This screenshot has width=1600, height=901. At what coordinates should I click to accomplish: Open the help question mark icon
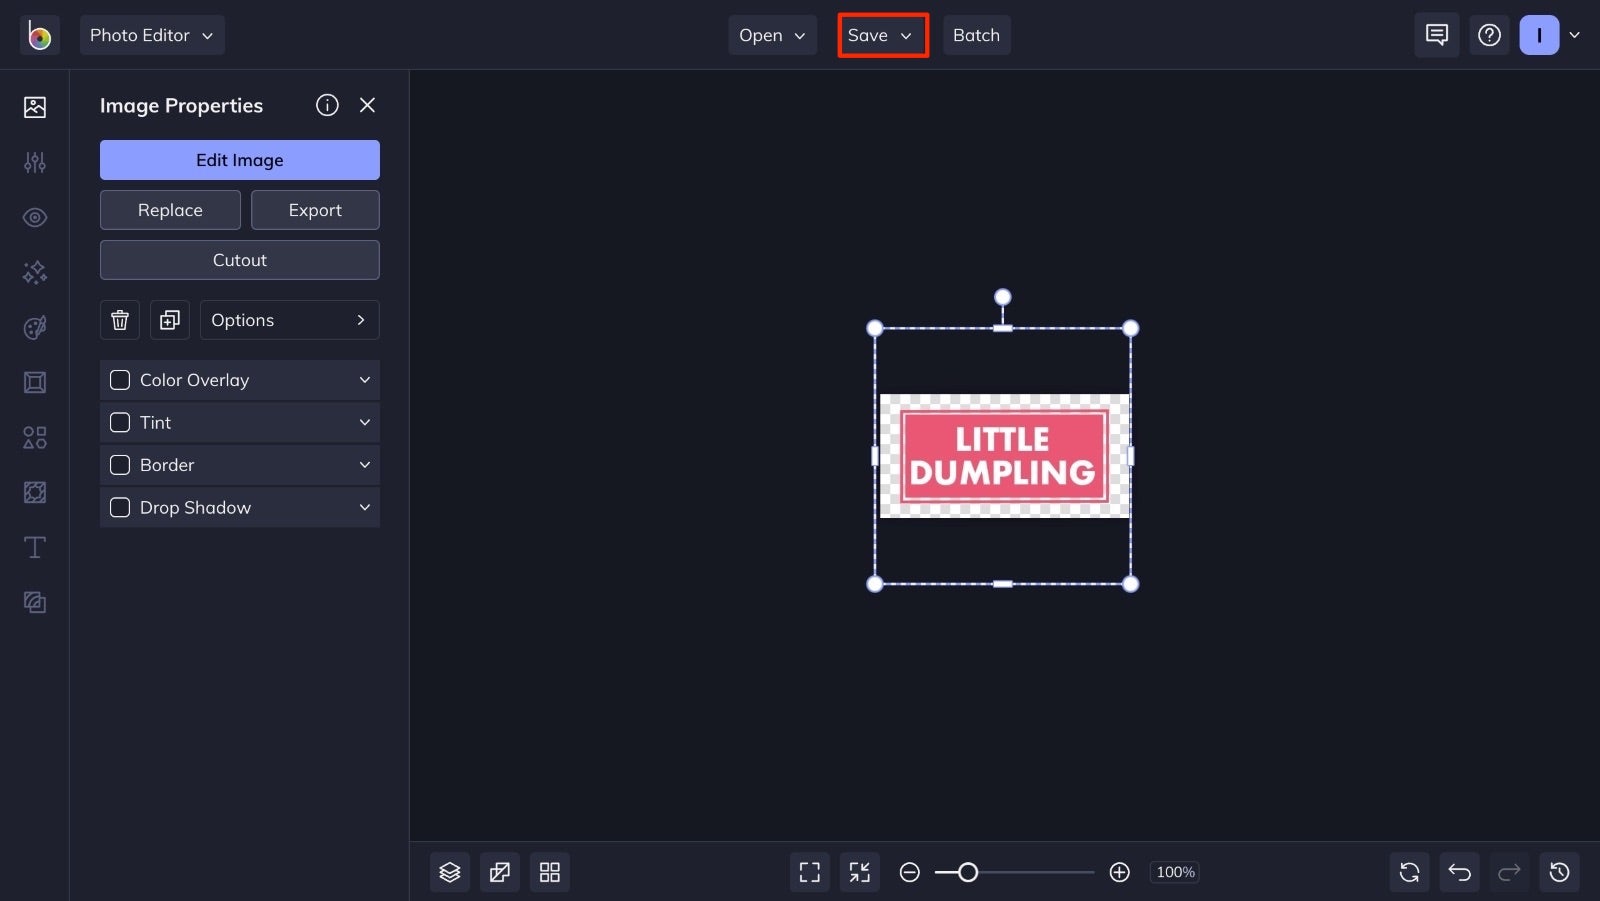click(1489, 35)
